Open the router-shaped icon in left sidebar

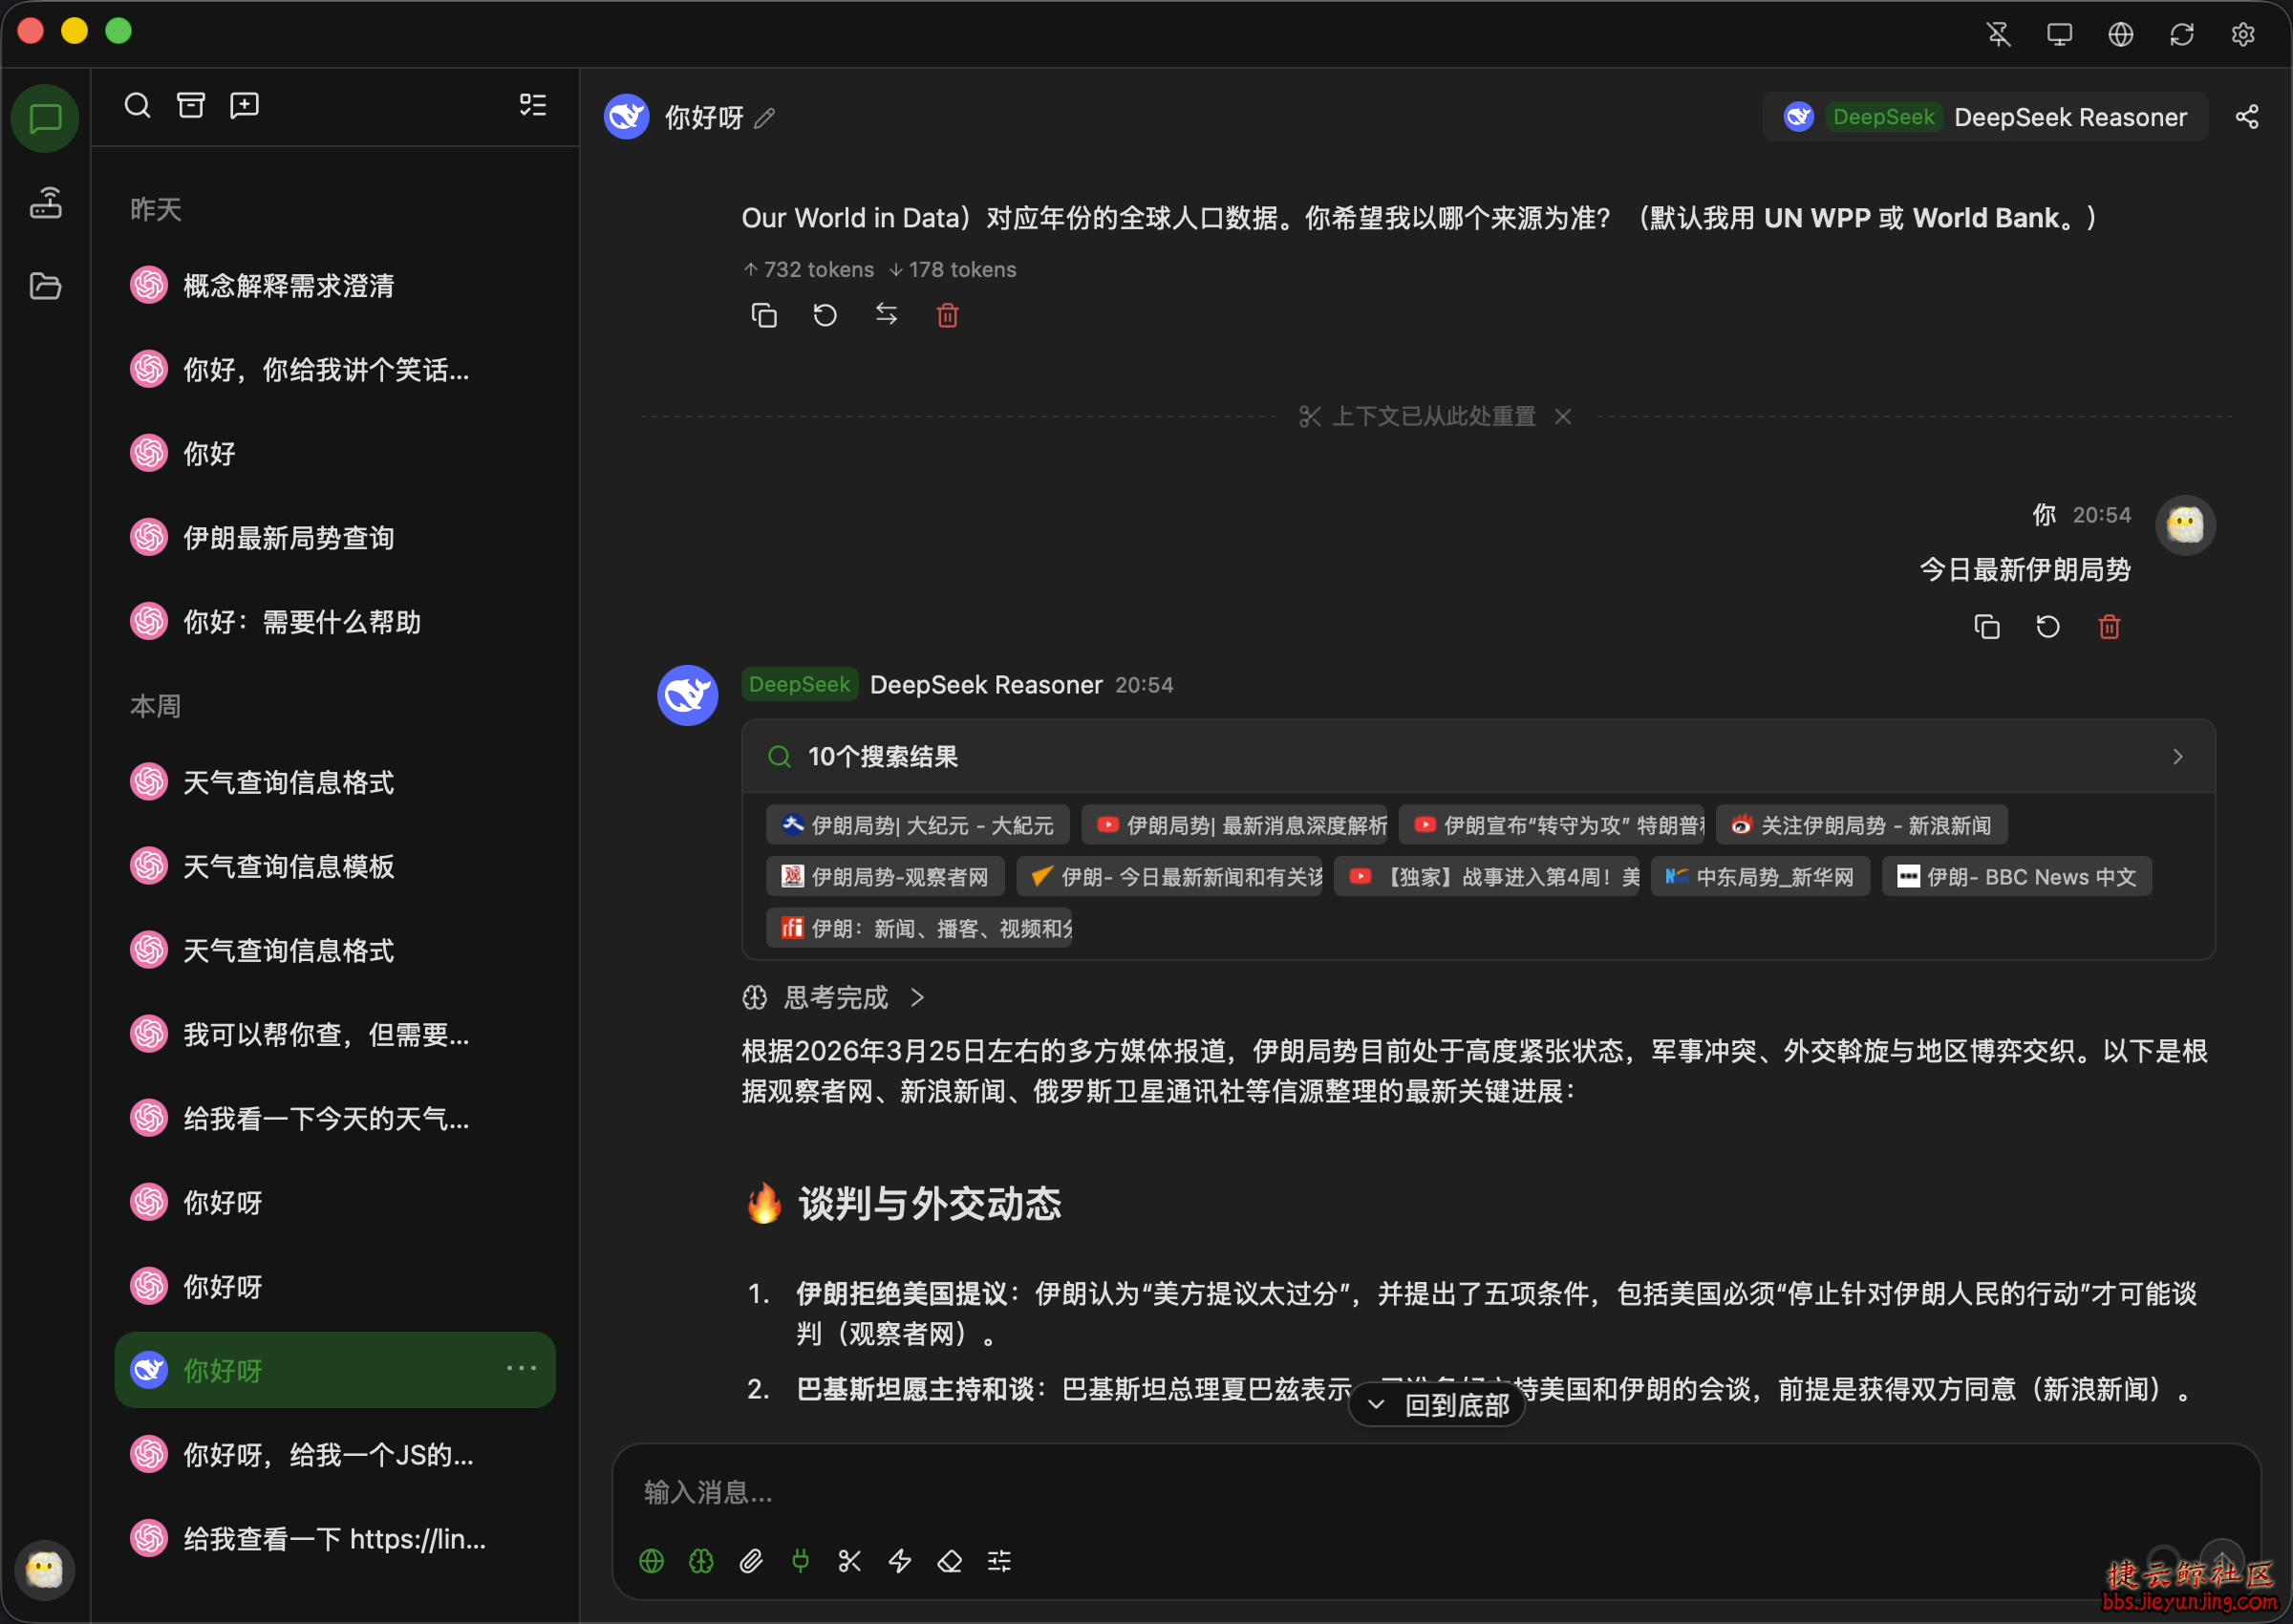pyautogui.click(x=45, y=203)
